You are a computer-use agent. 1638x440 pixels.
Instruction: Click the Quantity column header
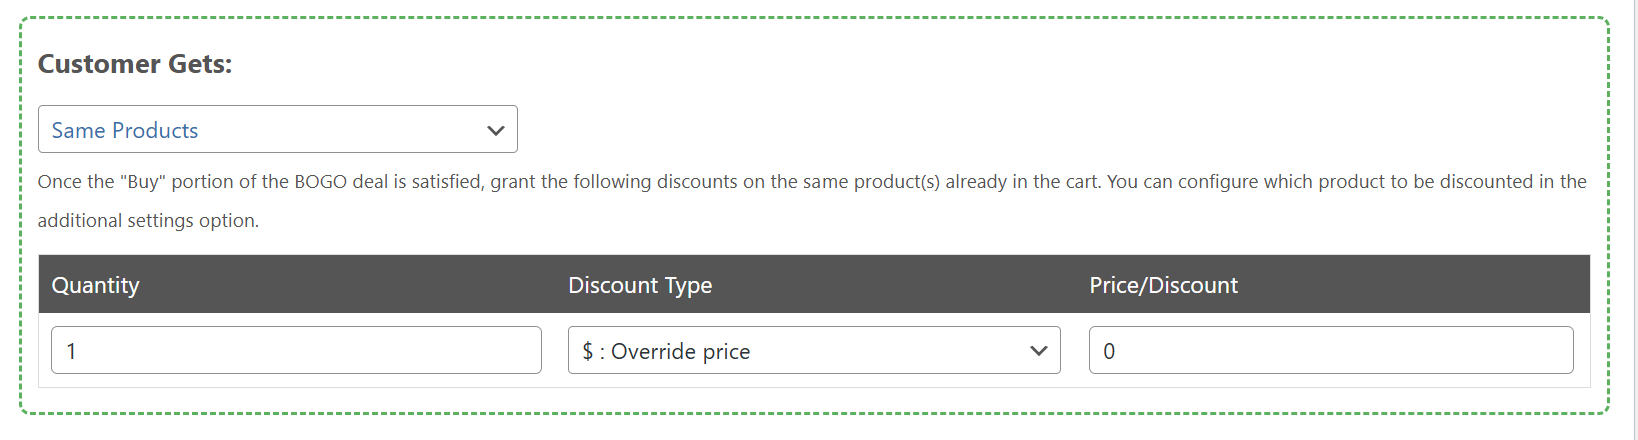95,285
